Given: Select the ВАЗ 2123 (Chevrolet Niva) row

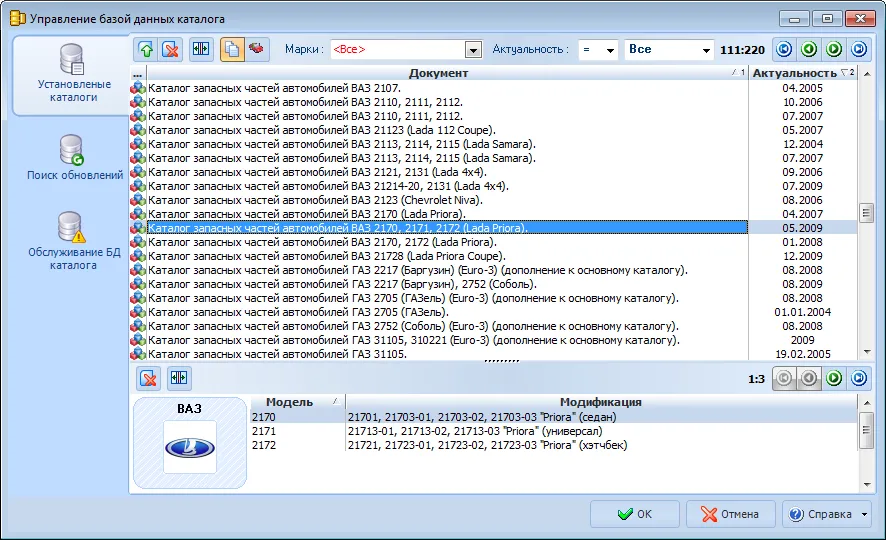Looking at the screenshot, I should point(448,200).
